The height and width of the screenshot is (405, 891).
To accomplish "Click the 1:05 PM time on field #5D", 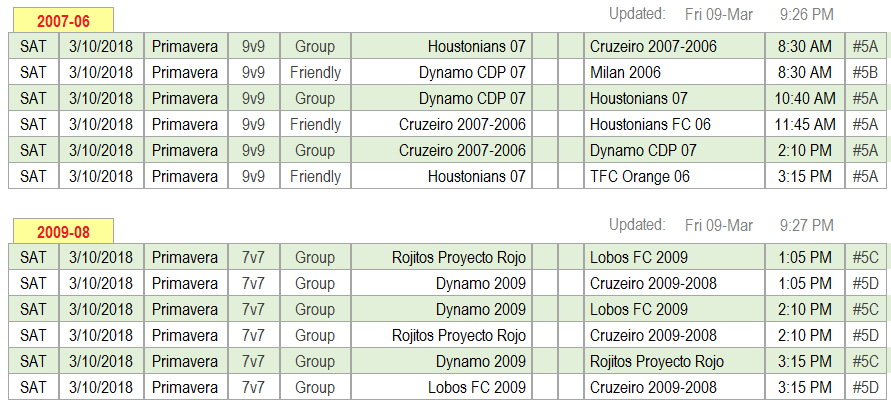I will pyautogui.click(x=805, y=283).
